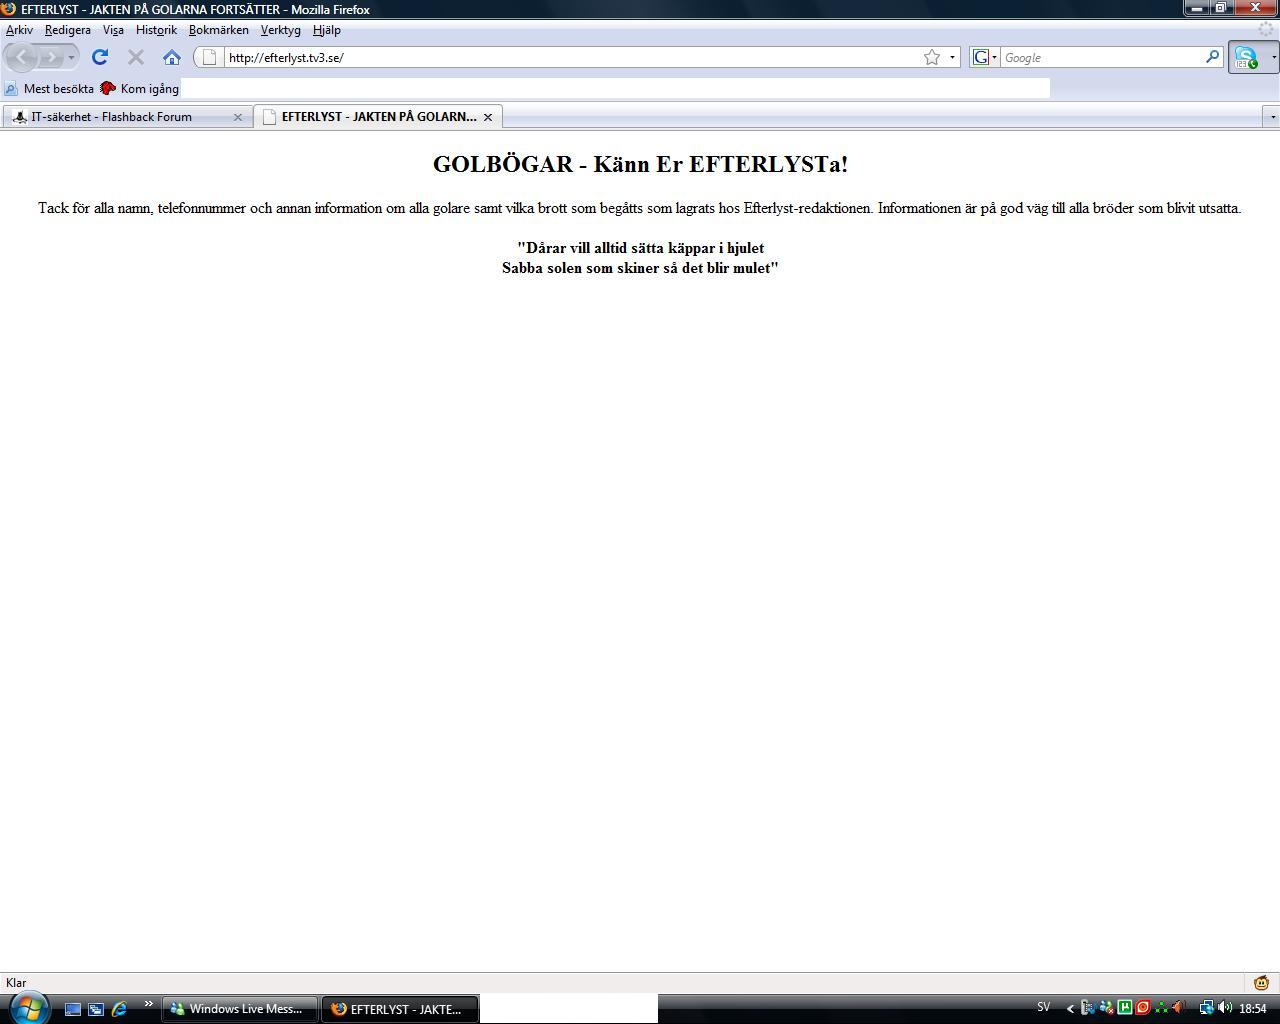Switch to IT-säkerhet - Flashback Forum tab
The height and width of the screenshot is (1024, 1280).
(x=112, y=117)
